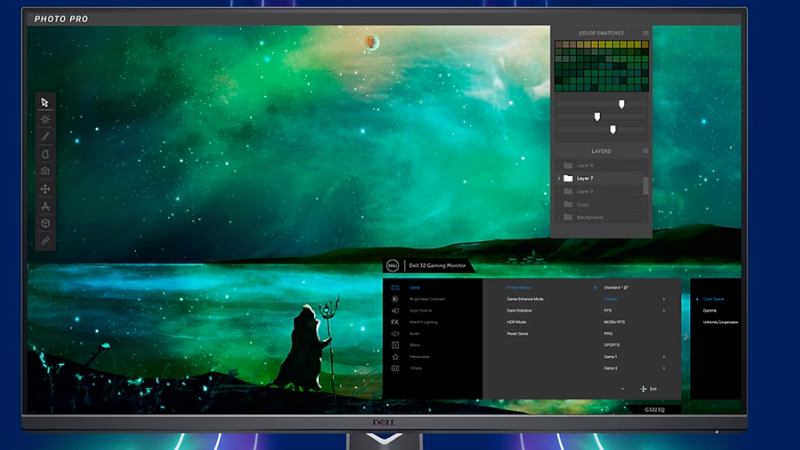800x450 pixels.
Task: Open the Layers panel options menu
Action: pos(645,151)
